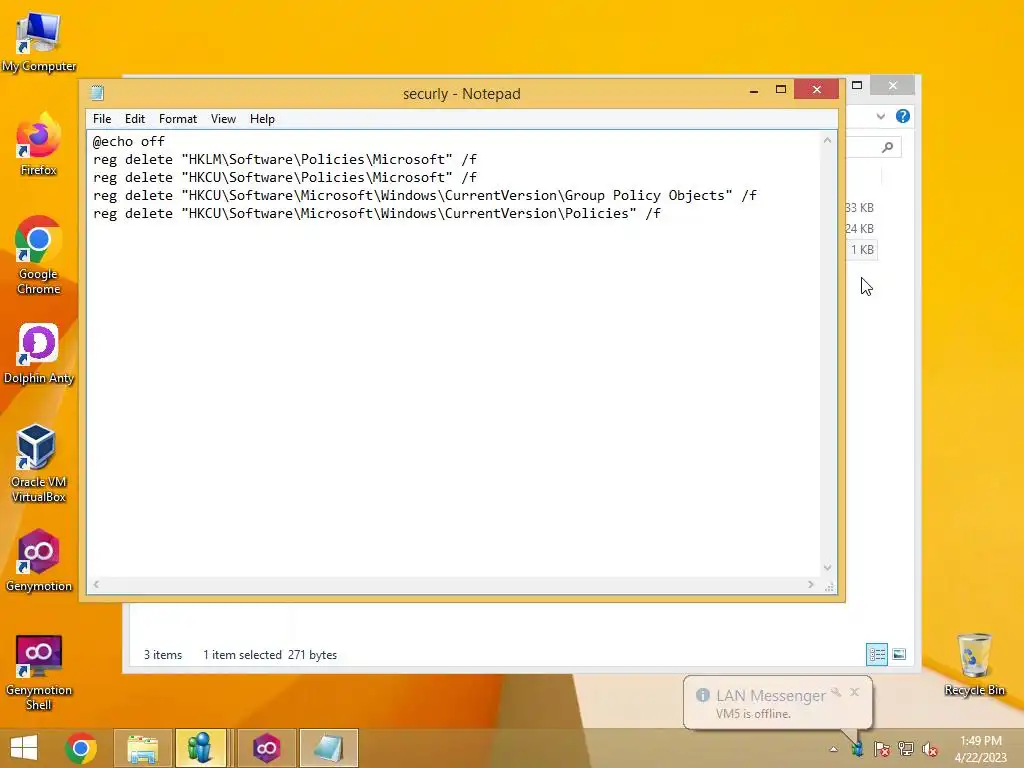The height and width of the screenshot is (768, 1024).
Task: Open Chrome from the taskbar
Action: pyautogui.click(x=81, y=748)
